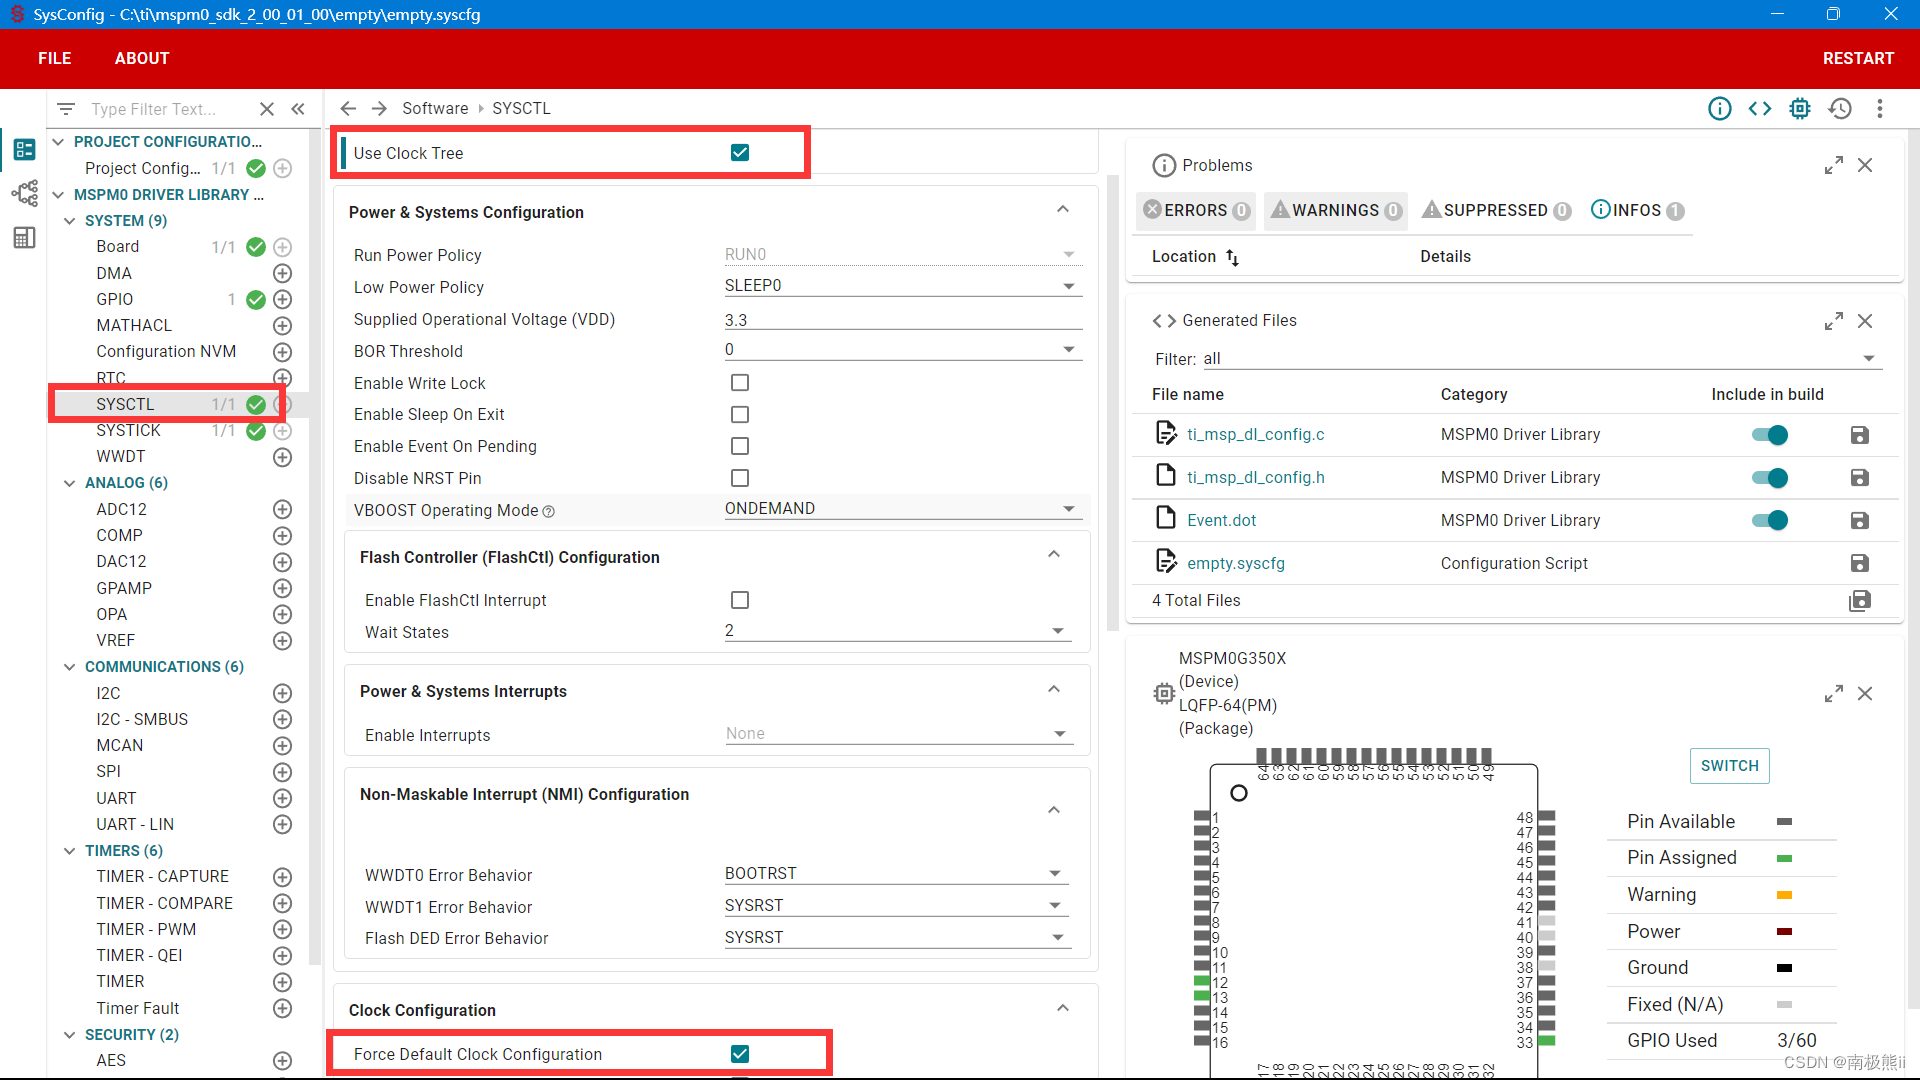Add an ADC12 instance

tap(283, 509)
